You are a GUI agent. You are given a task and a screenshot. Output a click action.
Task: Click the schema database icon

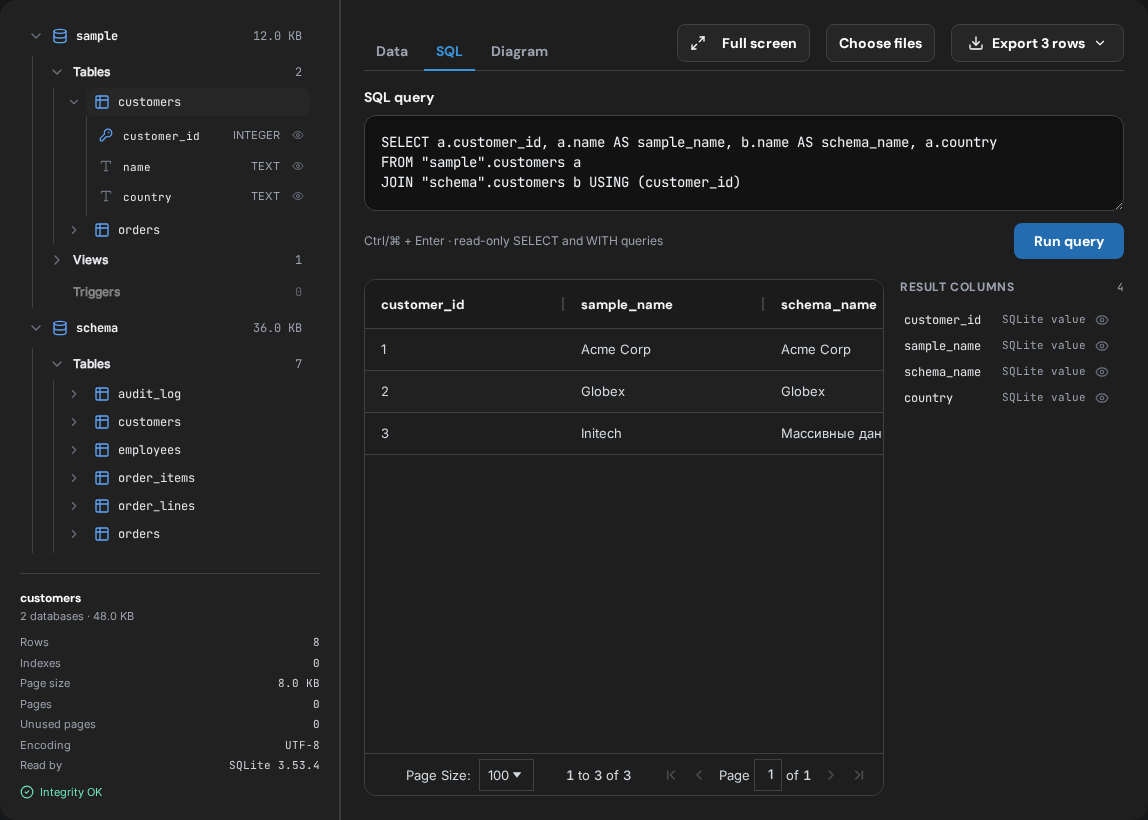click(x=60, y=328)
